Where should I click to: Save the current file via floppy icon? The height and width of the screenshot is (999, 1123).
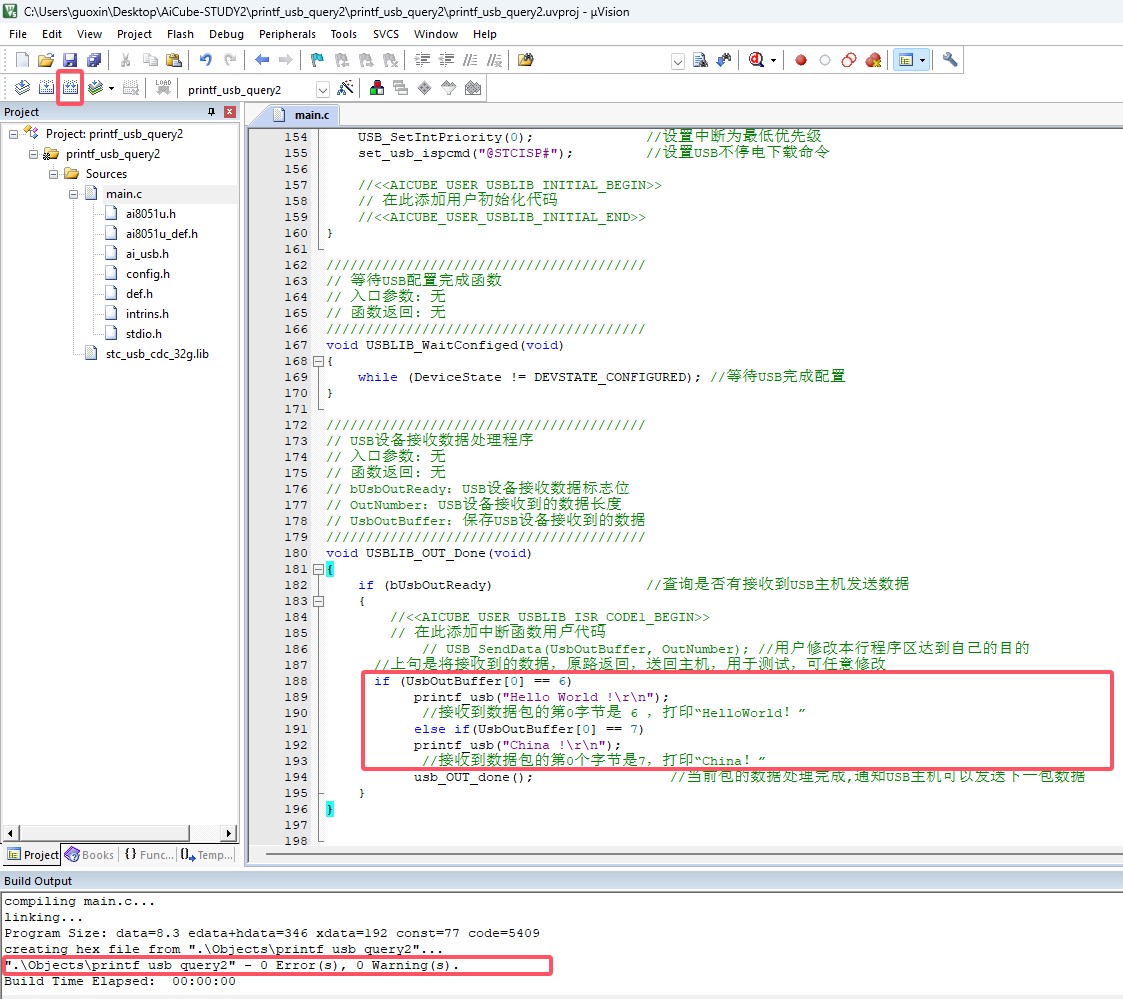pyautogui.click(x=69, y=60)
